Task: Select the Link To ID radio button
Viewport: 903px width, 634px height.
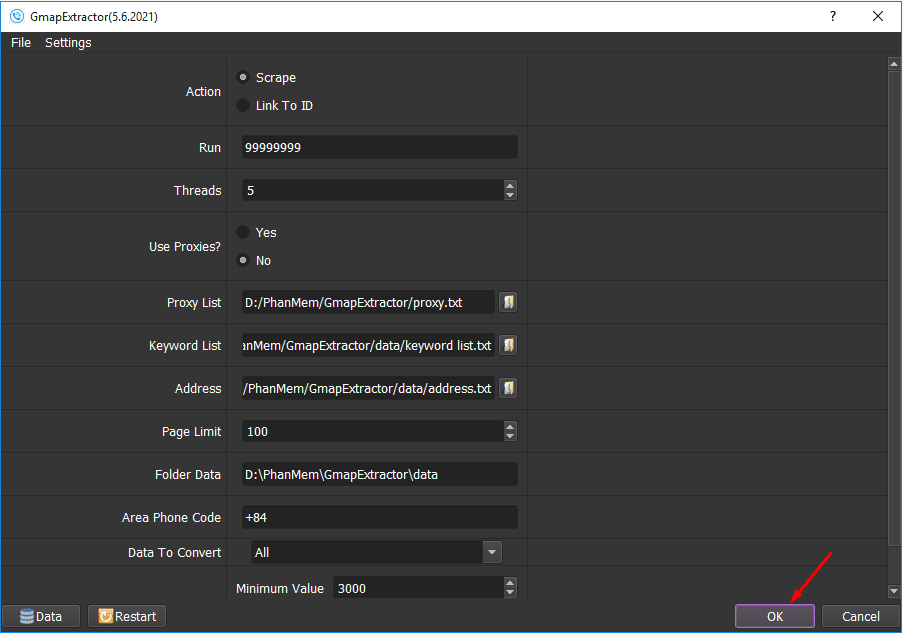Action: [x=243, y=105]
